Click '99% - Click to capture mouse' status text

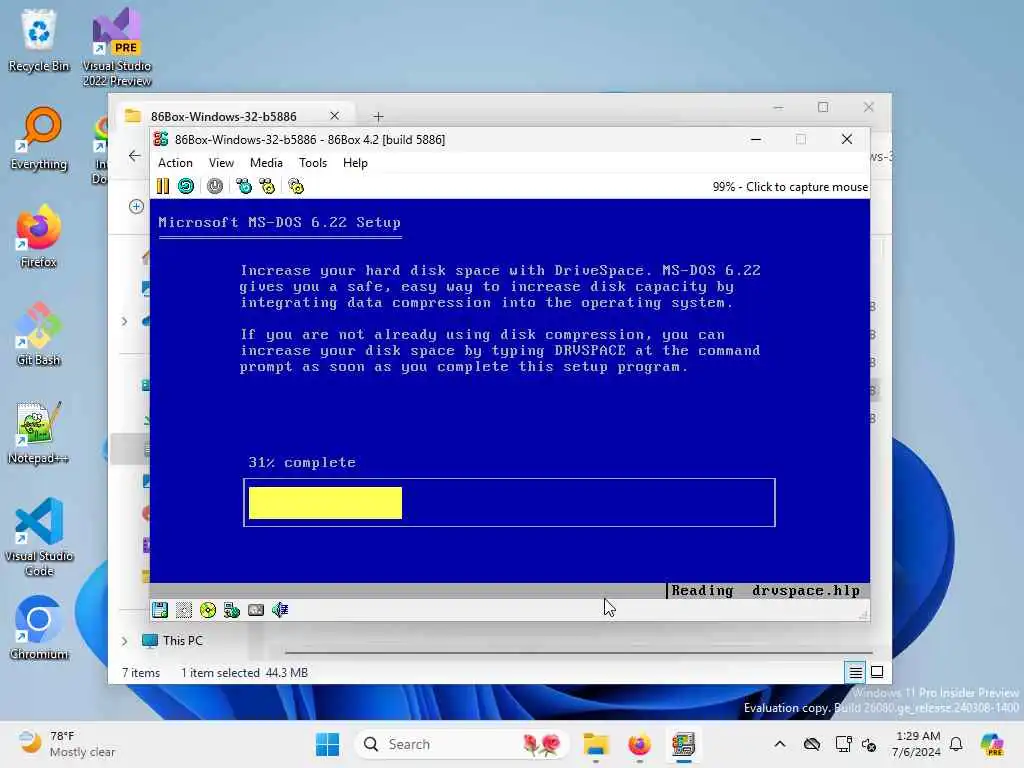pos(790,187)
